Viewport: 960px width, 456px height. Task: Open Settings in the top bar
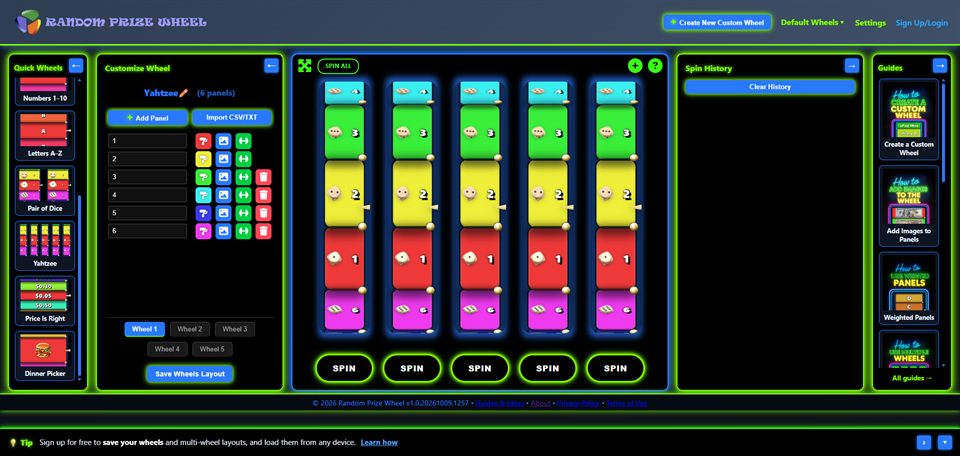[x=870, y=23]
